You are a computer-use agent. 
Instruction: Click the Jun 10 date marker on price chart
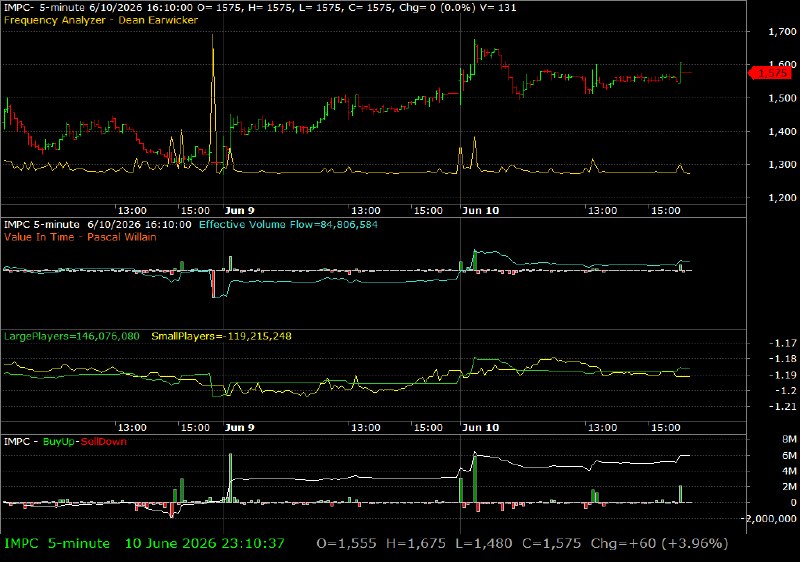(x=480, y=211)
